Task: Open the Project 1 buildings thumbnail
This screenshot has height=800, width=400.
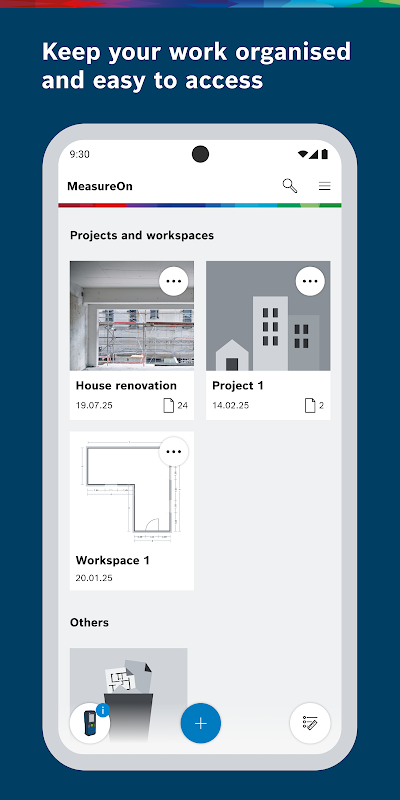Action: 268,316
